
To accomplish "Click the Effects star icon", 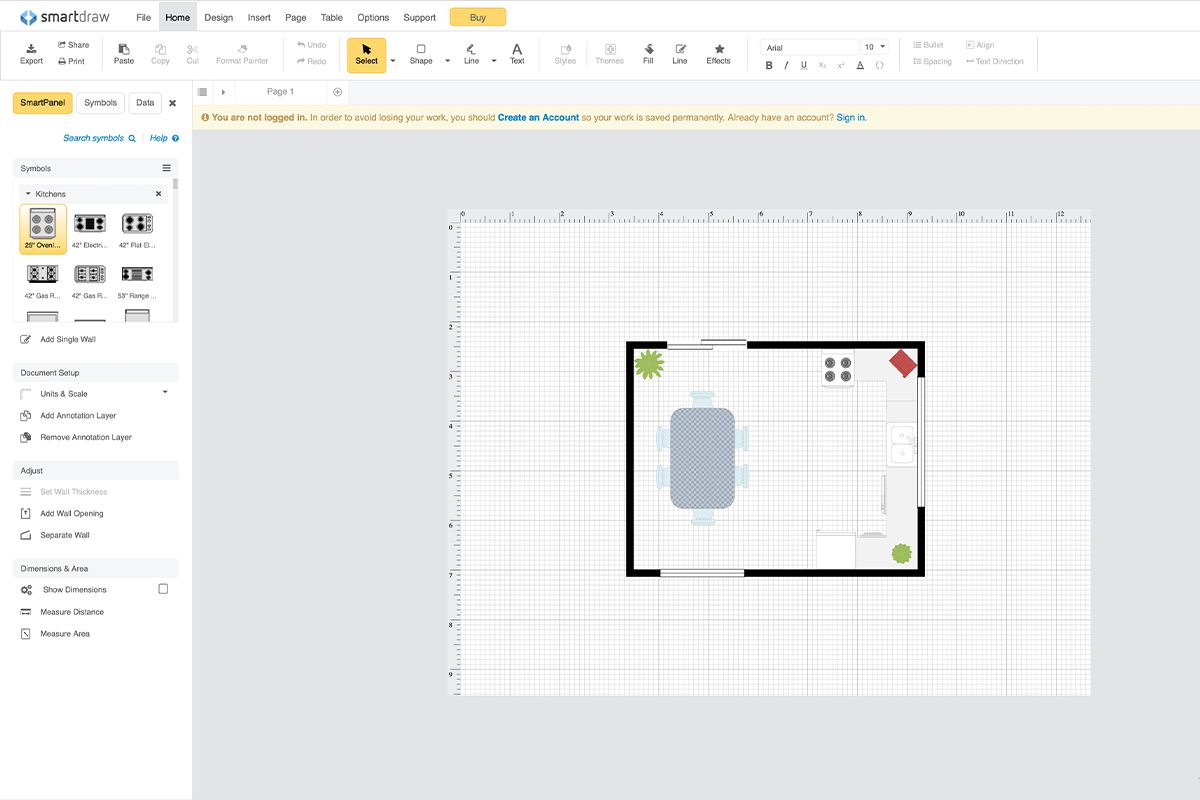I will point(719,53).
